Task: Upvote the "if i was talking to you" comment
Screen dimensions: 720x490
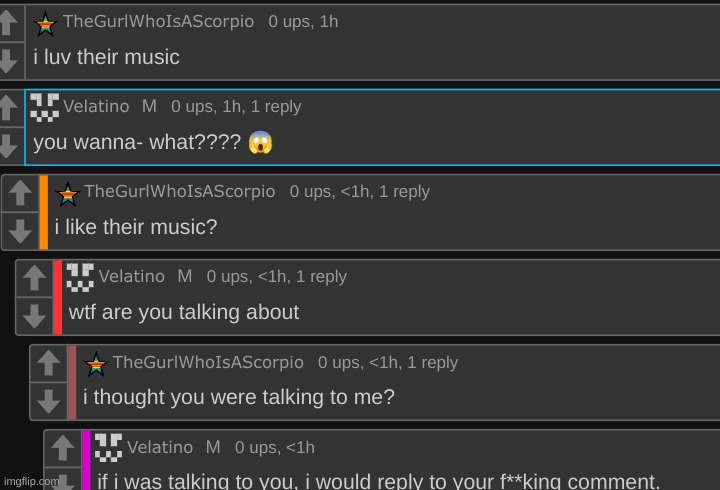Action: (62, 449)
